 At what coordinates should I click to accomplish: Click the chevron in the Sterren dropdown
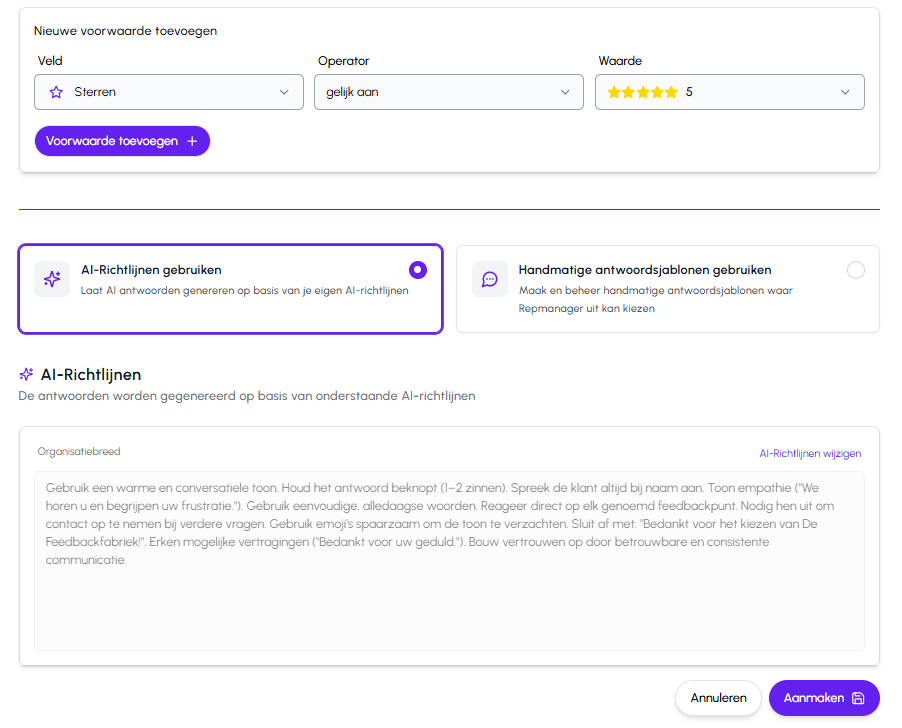(x=284, y=92)
